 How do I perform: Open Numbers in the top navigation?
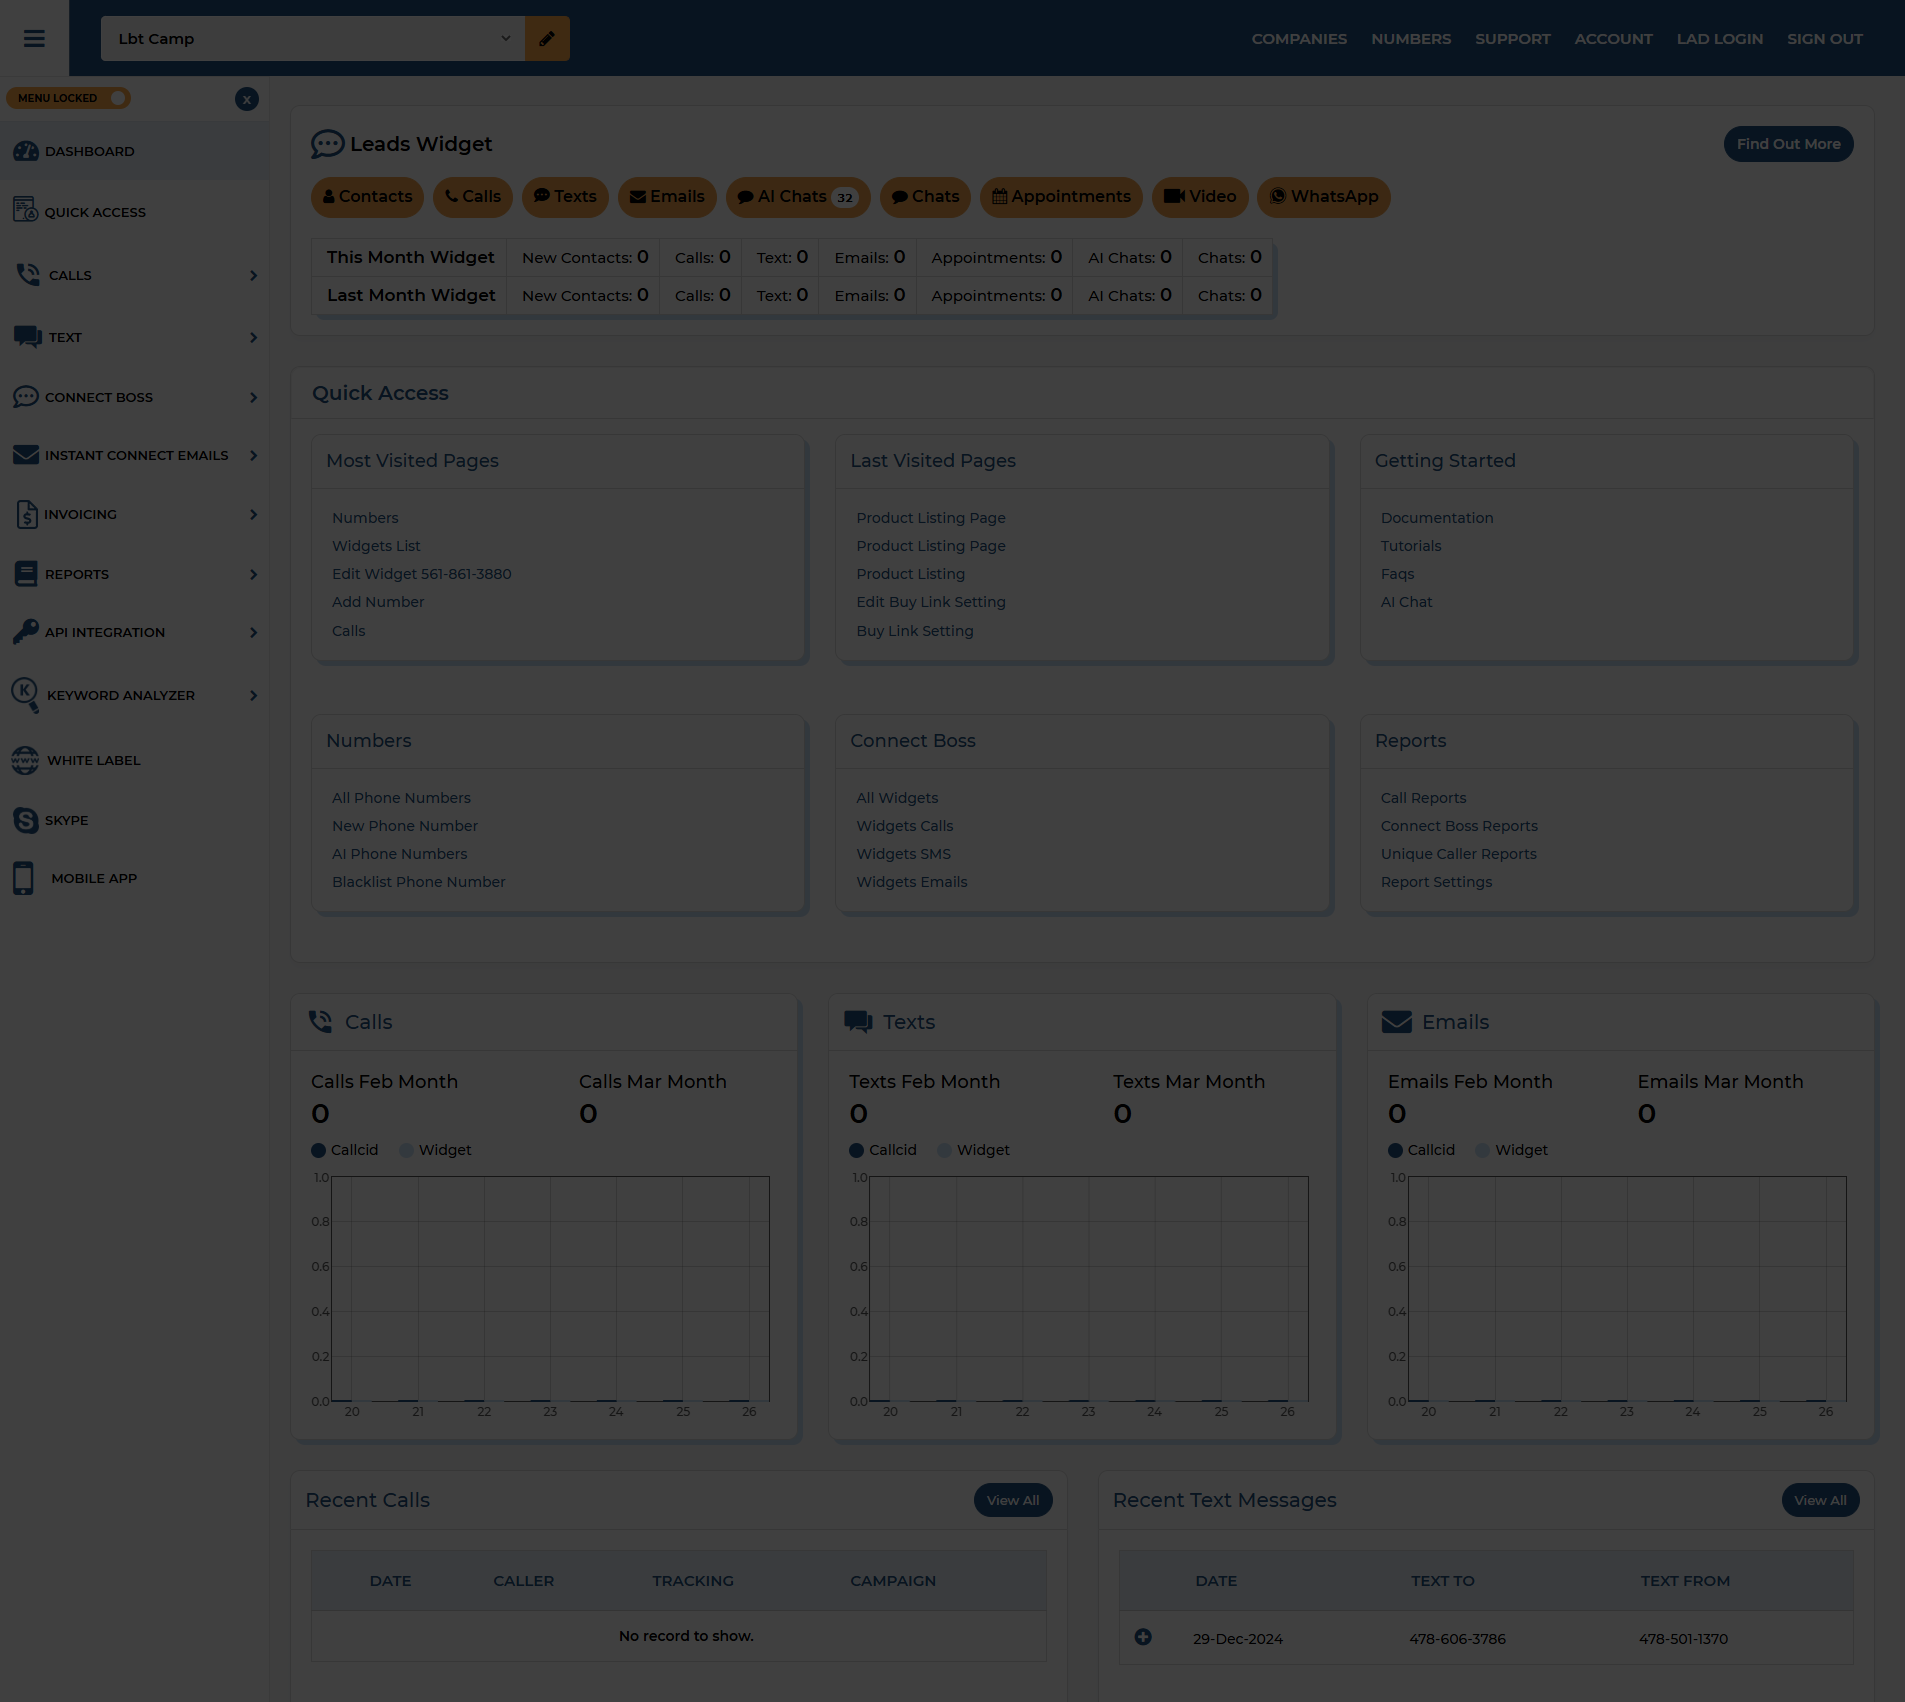click(1410, 38)
